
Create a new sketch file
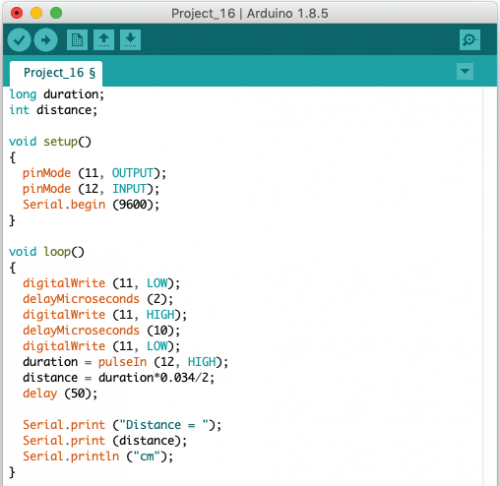[x=77, y=40]
